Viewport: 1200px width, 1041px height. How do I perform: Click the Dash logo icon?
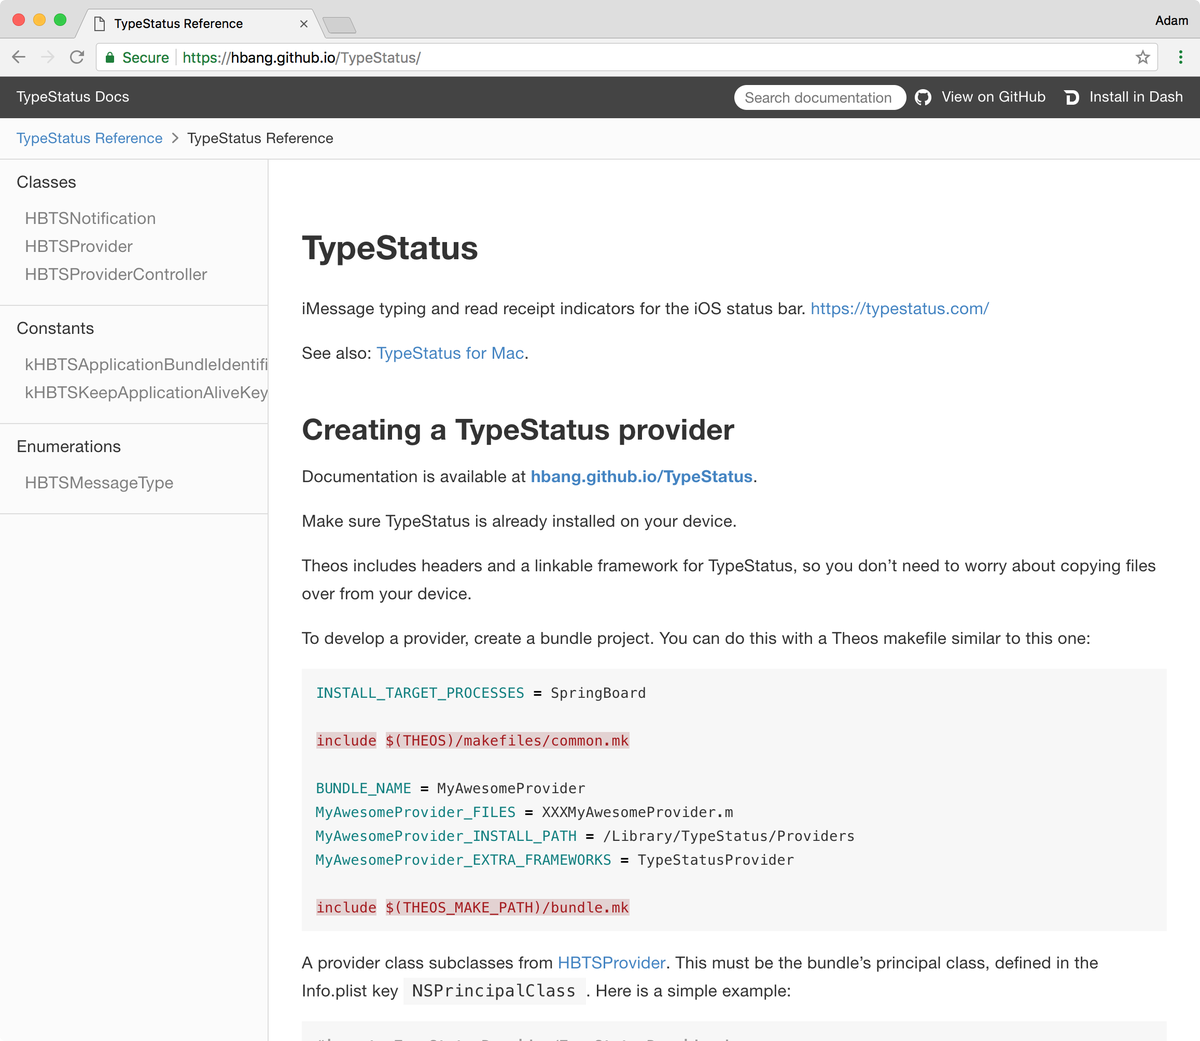coord(1072,97)
